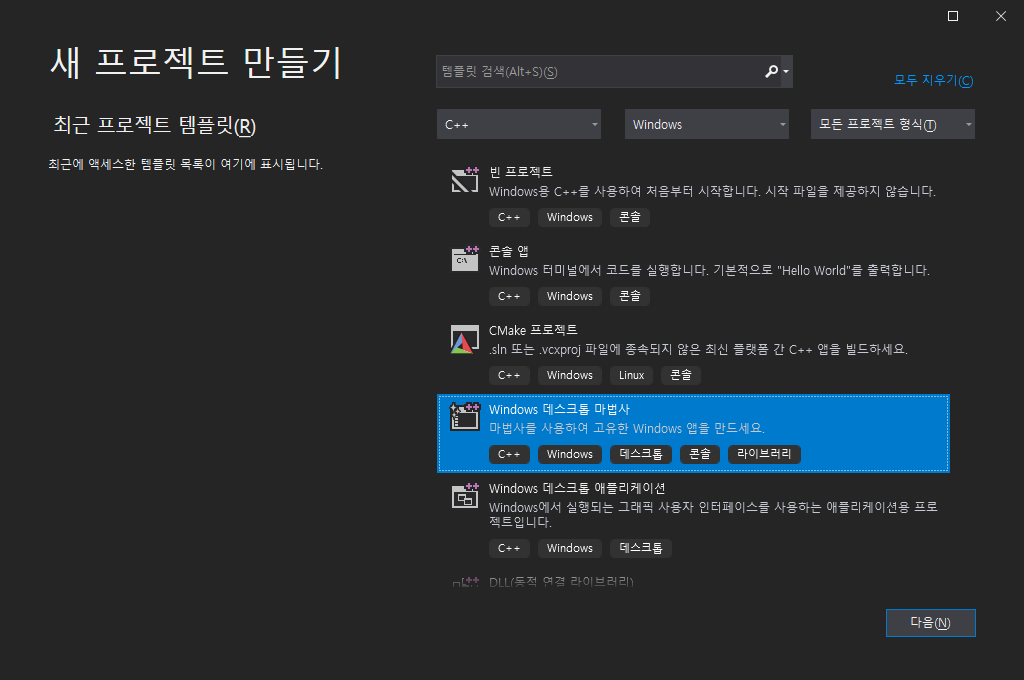
Task: Click the C++ tag under CMake 프로젝트
Action: pyautogui.click(x=509, y=376)
